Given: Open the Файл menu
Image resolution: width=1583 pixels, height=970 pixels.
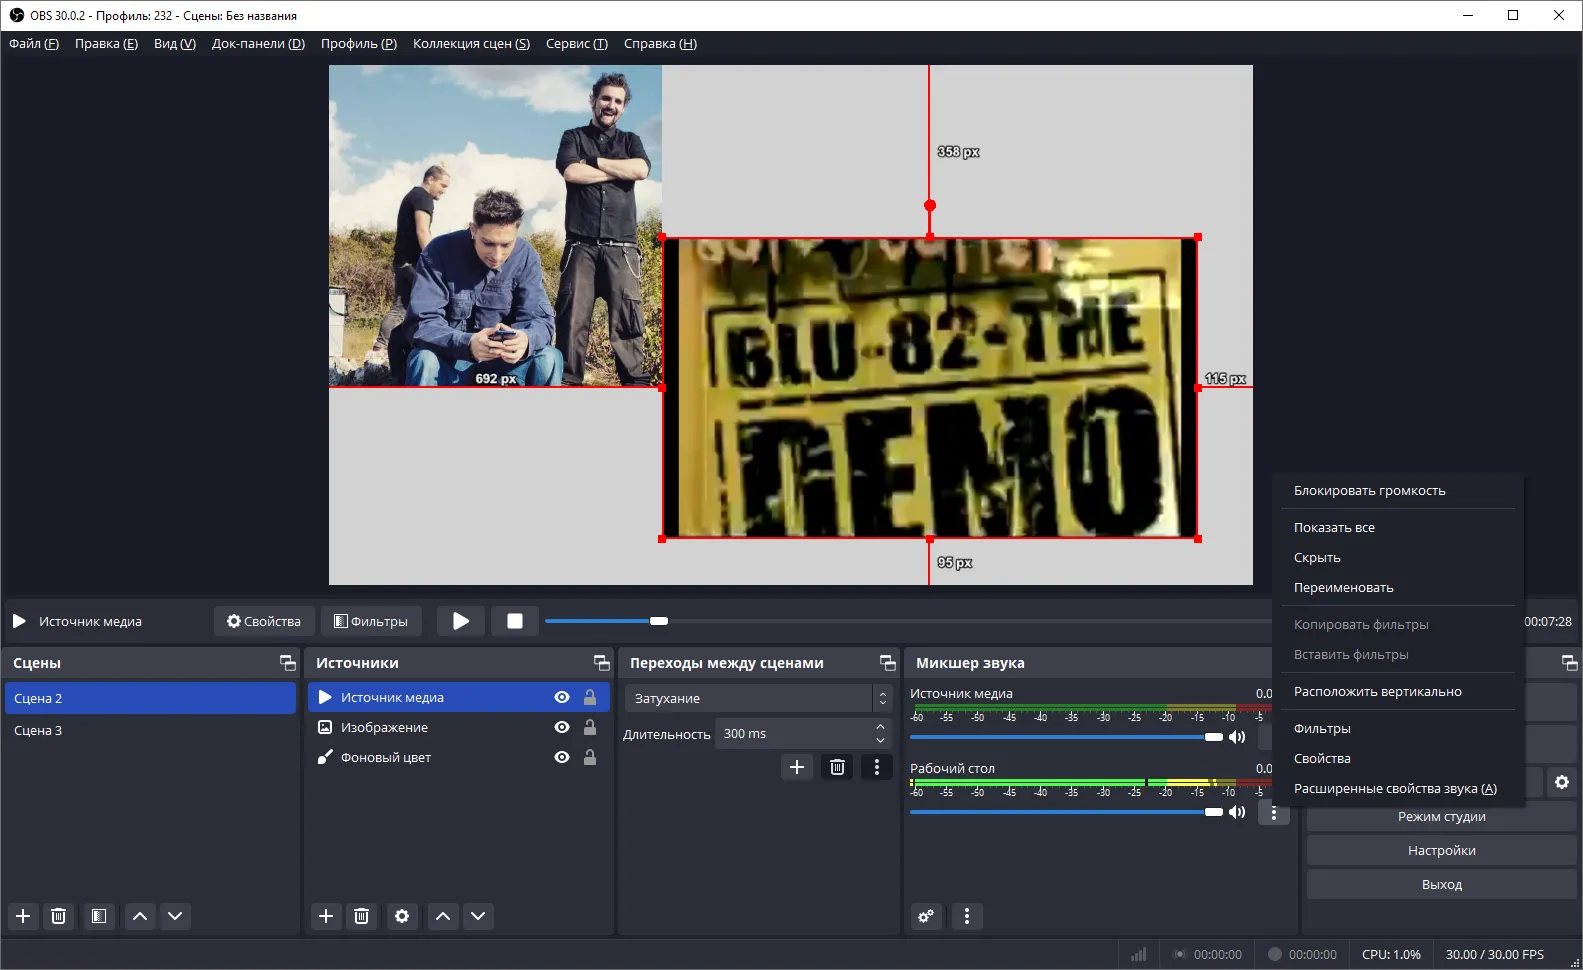Looking at the screenshot, I should coord(34,44).
